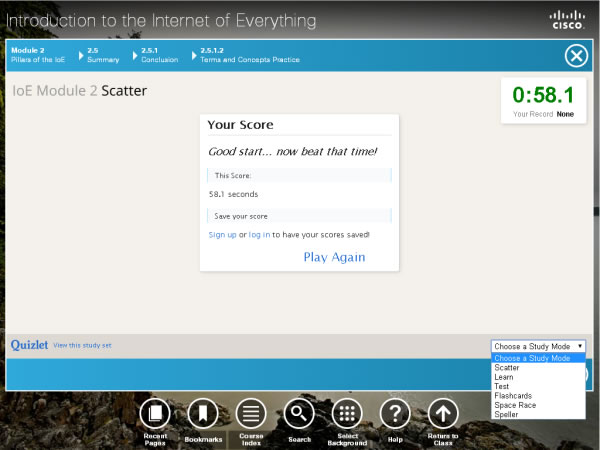
Task: Open the Recent Pages icon
Action: (154, 412)
